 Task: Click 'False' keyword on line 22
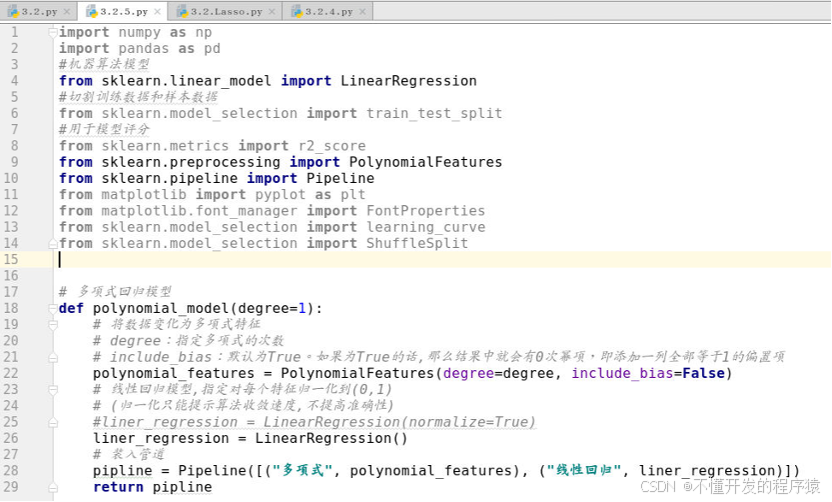point(703,373)
